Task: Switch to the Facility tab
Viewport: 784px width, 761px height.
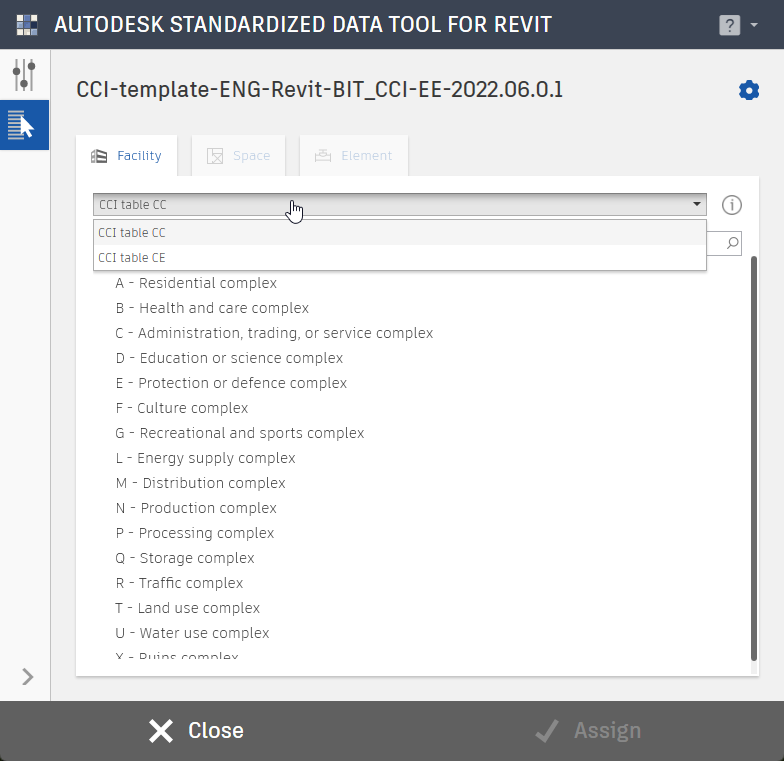Action: coord(126,156)
